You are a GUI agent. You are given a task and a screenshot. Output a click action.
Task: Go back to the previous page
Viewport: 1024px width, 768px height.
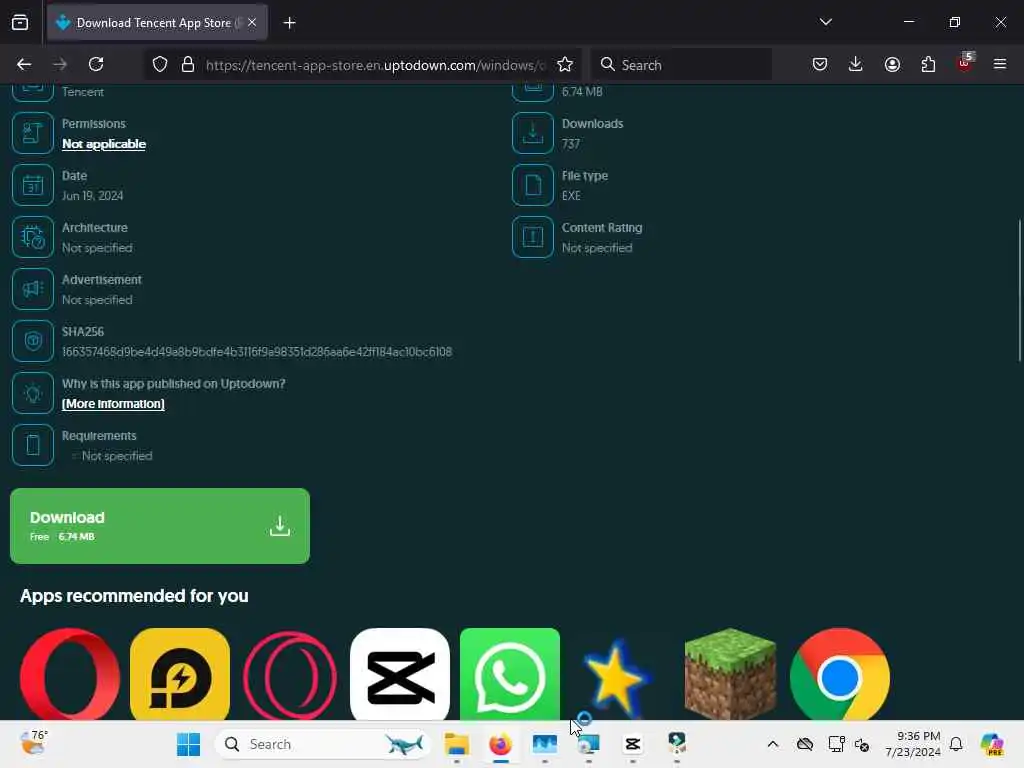(x=24, y=64)
